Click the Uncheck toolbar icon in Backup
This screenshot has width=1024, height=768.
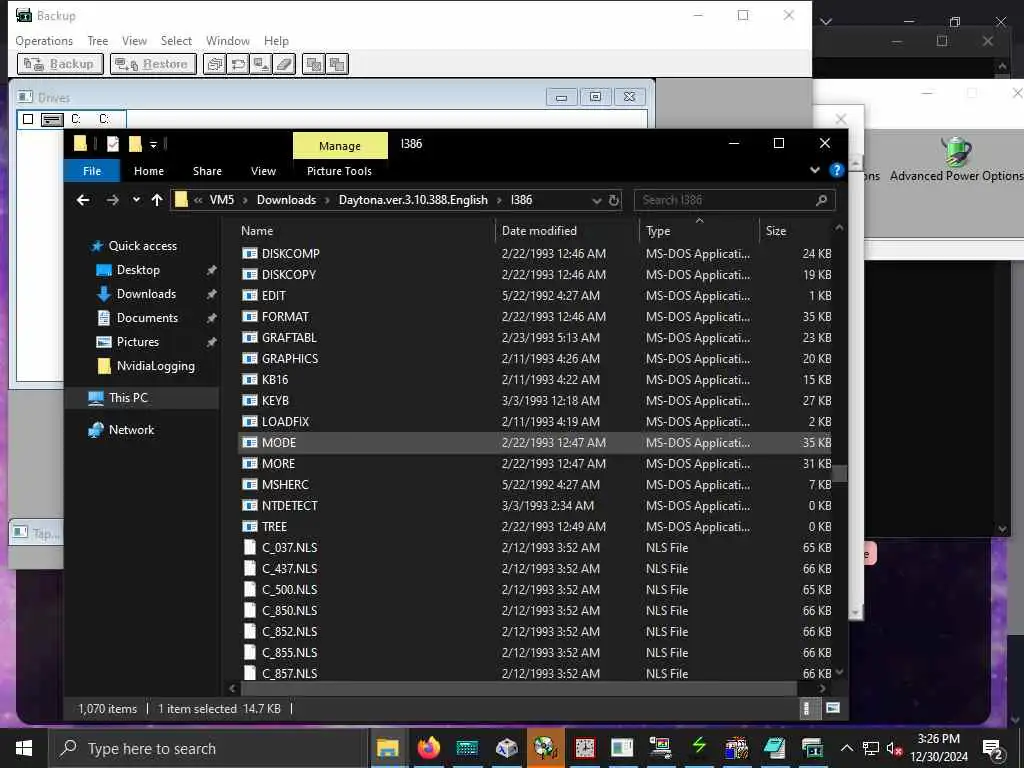pos(337,64)
